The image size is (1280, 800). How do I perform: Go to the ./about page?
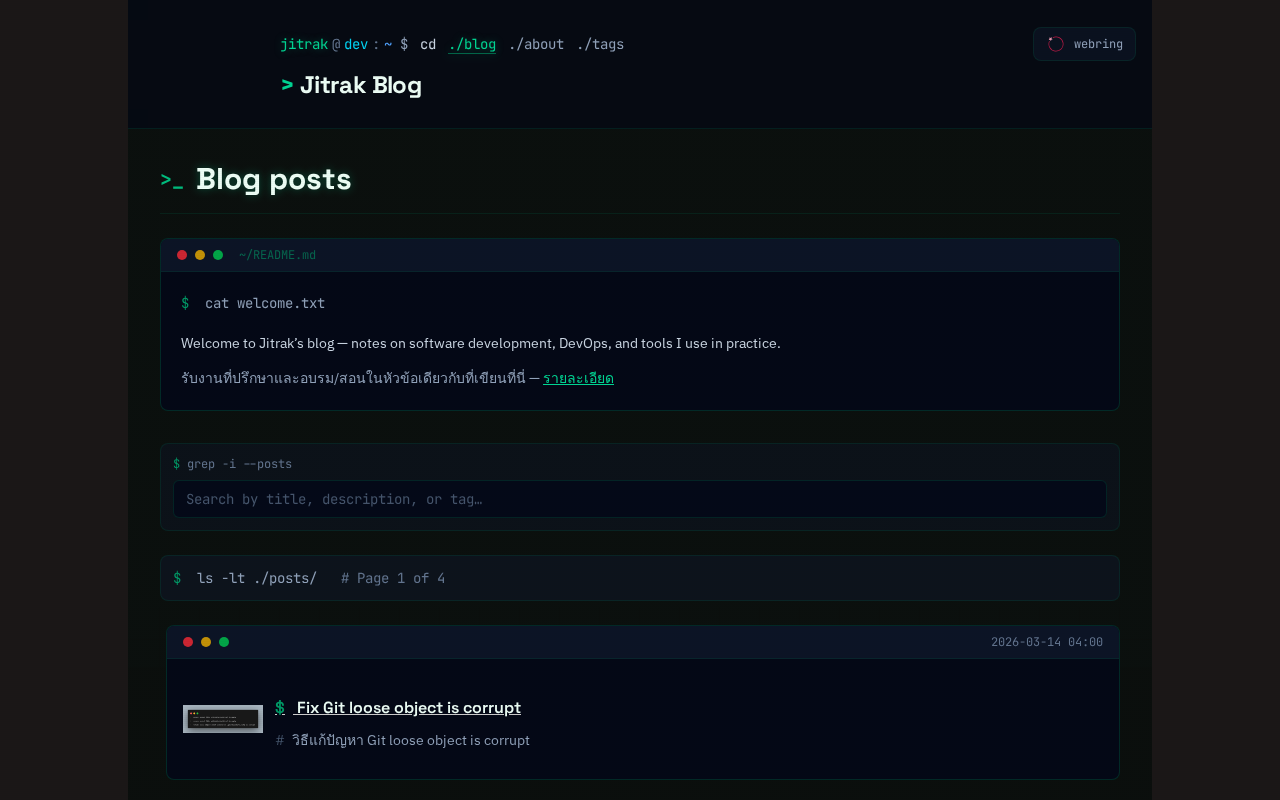pos(536,44)
